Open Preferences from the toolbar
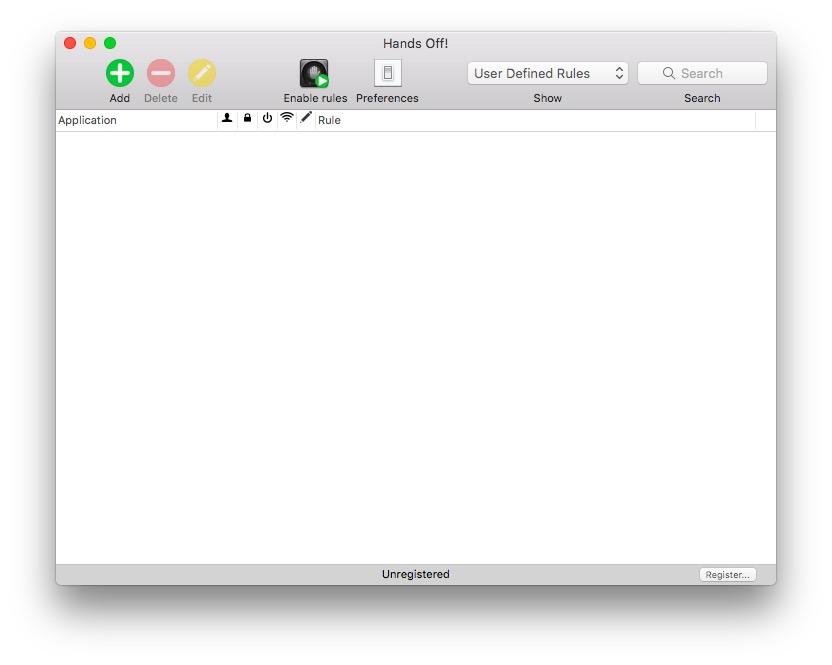This screenshot has width=832, height=665. [x=387, y=73]
